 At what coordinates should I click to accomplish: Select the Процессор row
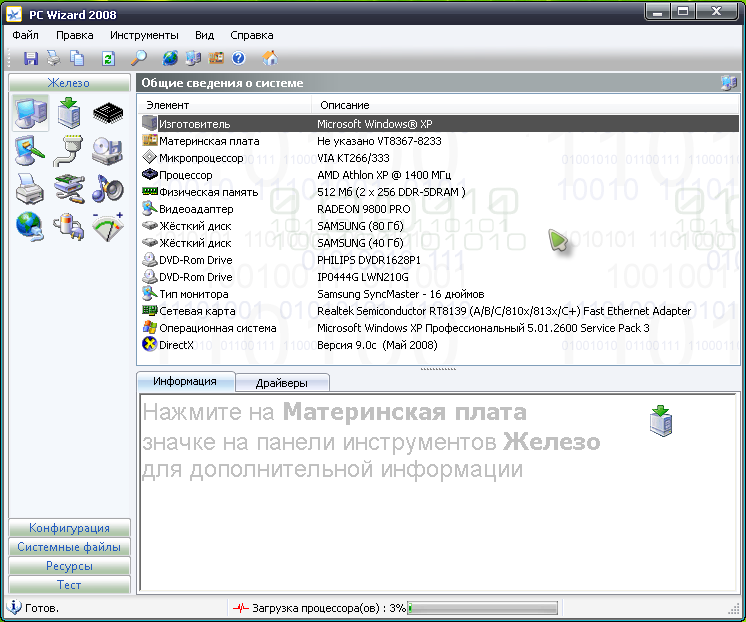(x=440, y=175)
